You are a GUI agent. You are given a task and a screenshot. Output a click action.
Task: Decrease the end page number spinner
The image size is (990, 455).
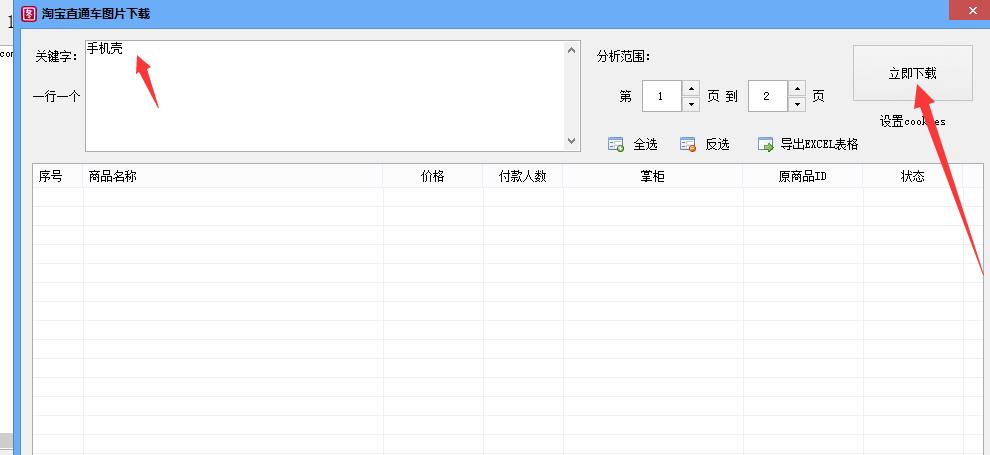point(796,104)
